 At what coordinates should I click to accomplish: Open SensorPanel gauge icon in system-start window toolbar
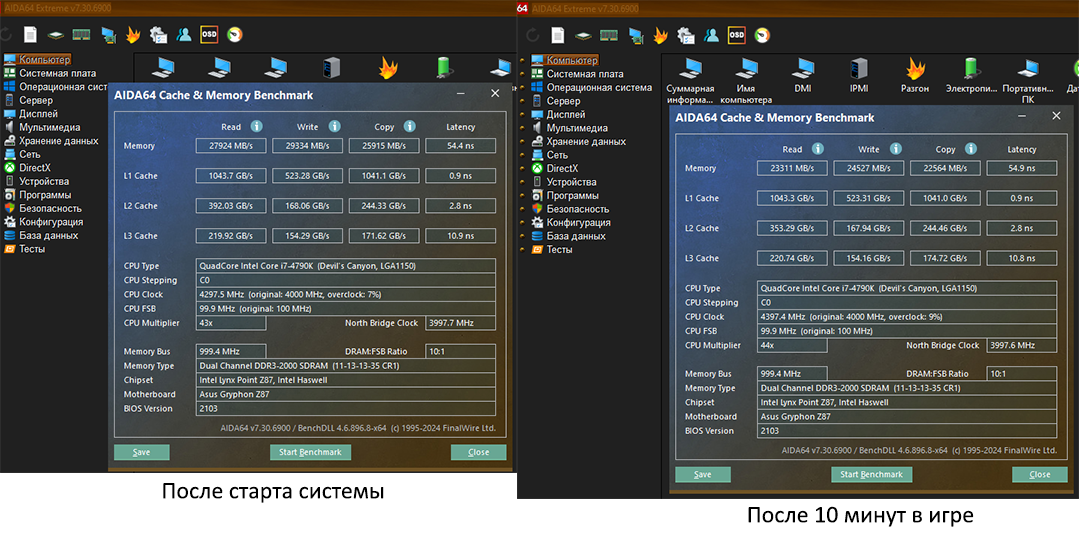[x=235, y=34]
